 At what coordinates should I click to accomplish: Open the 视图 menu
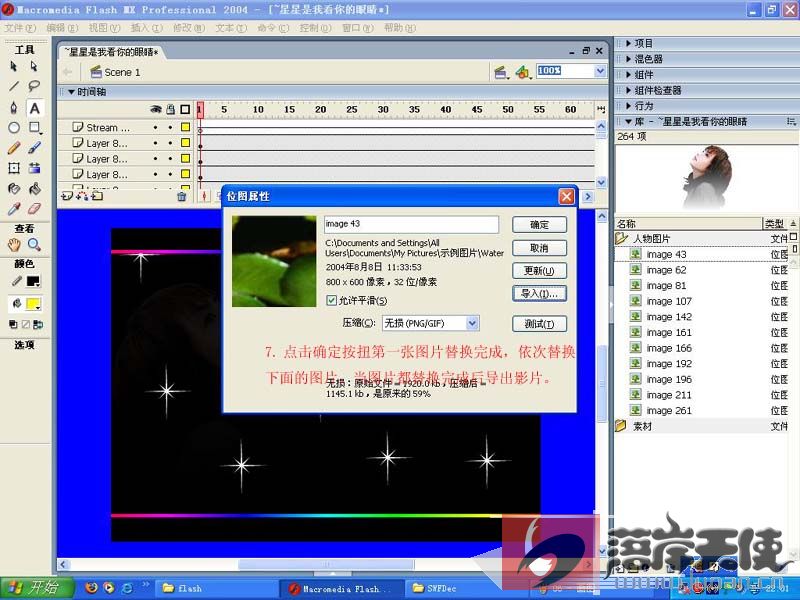coord(104,28)
